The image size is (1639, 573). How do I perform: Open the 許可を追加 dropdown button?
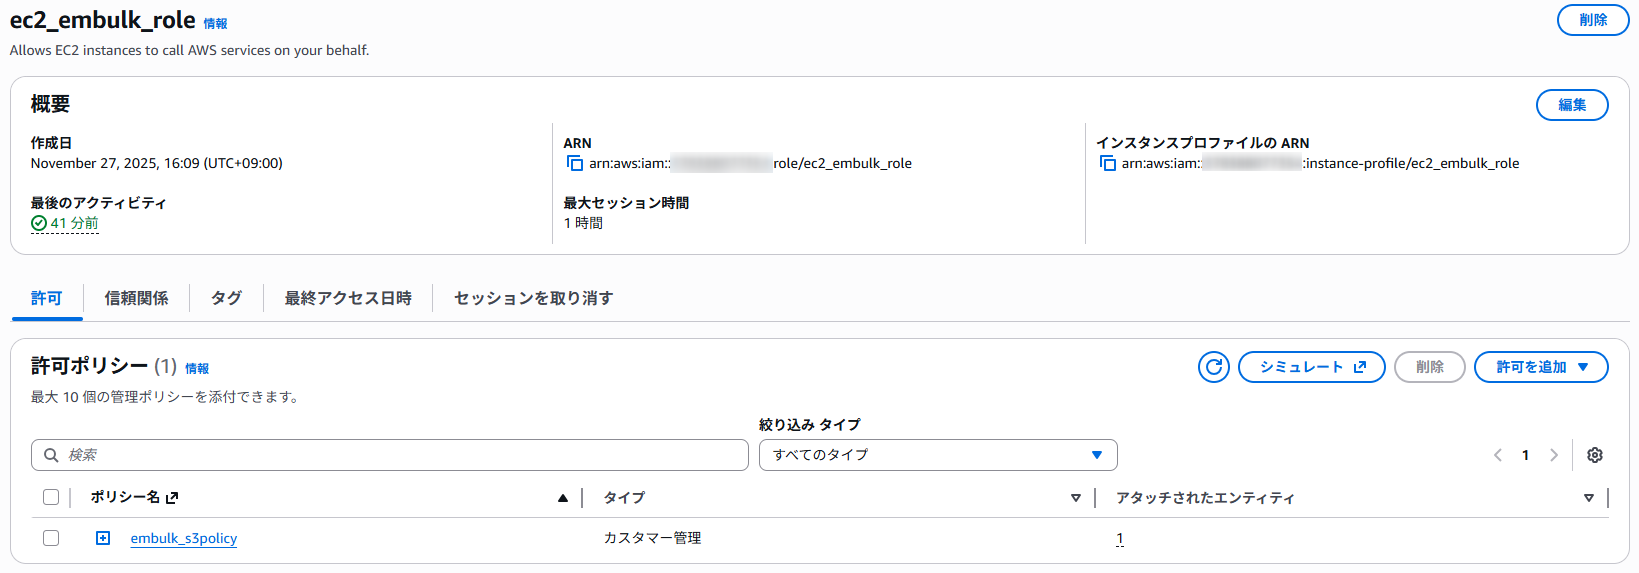[x=1541, y=367]
